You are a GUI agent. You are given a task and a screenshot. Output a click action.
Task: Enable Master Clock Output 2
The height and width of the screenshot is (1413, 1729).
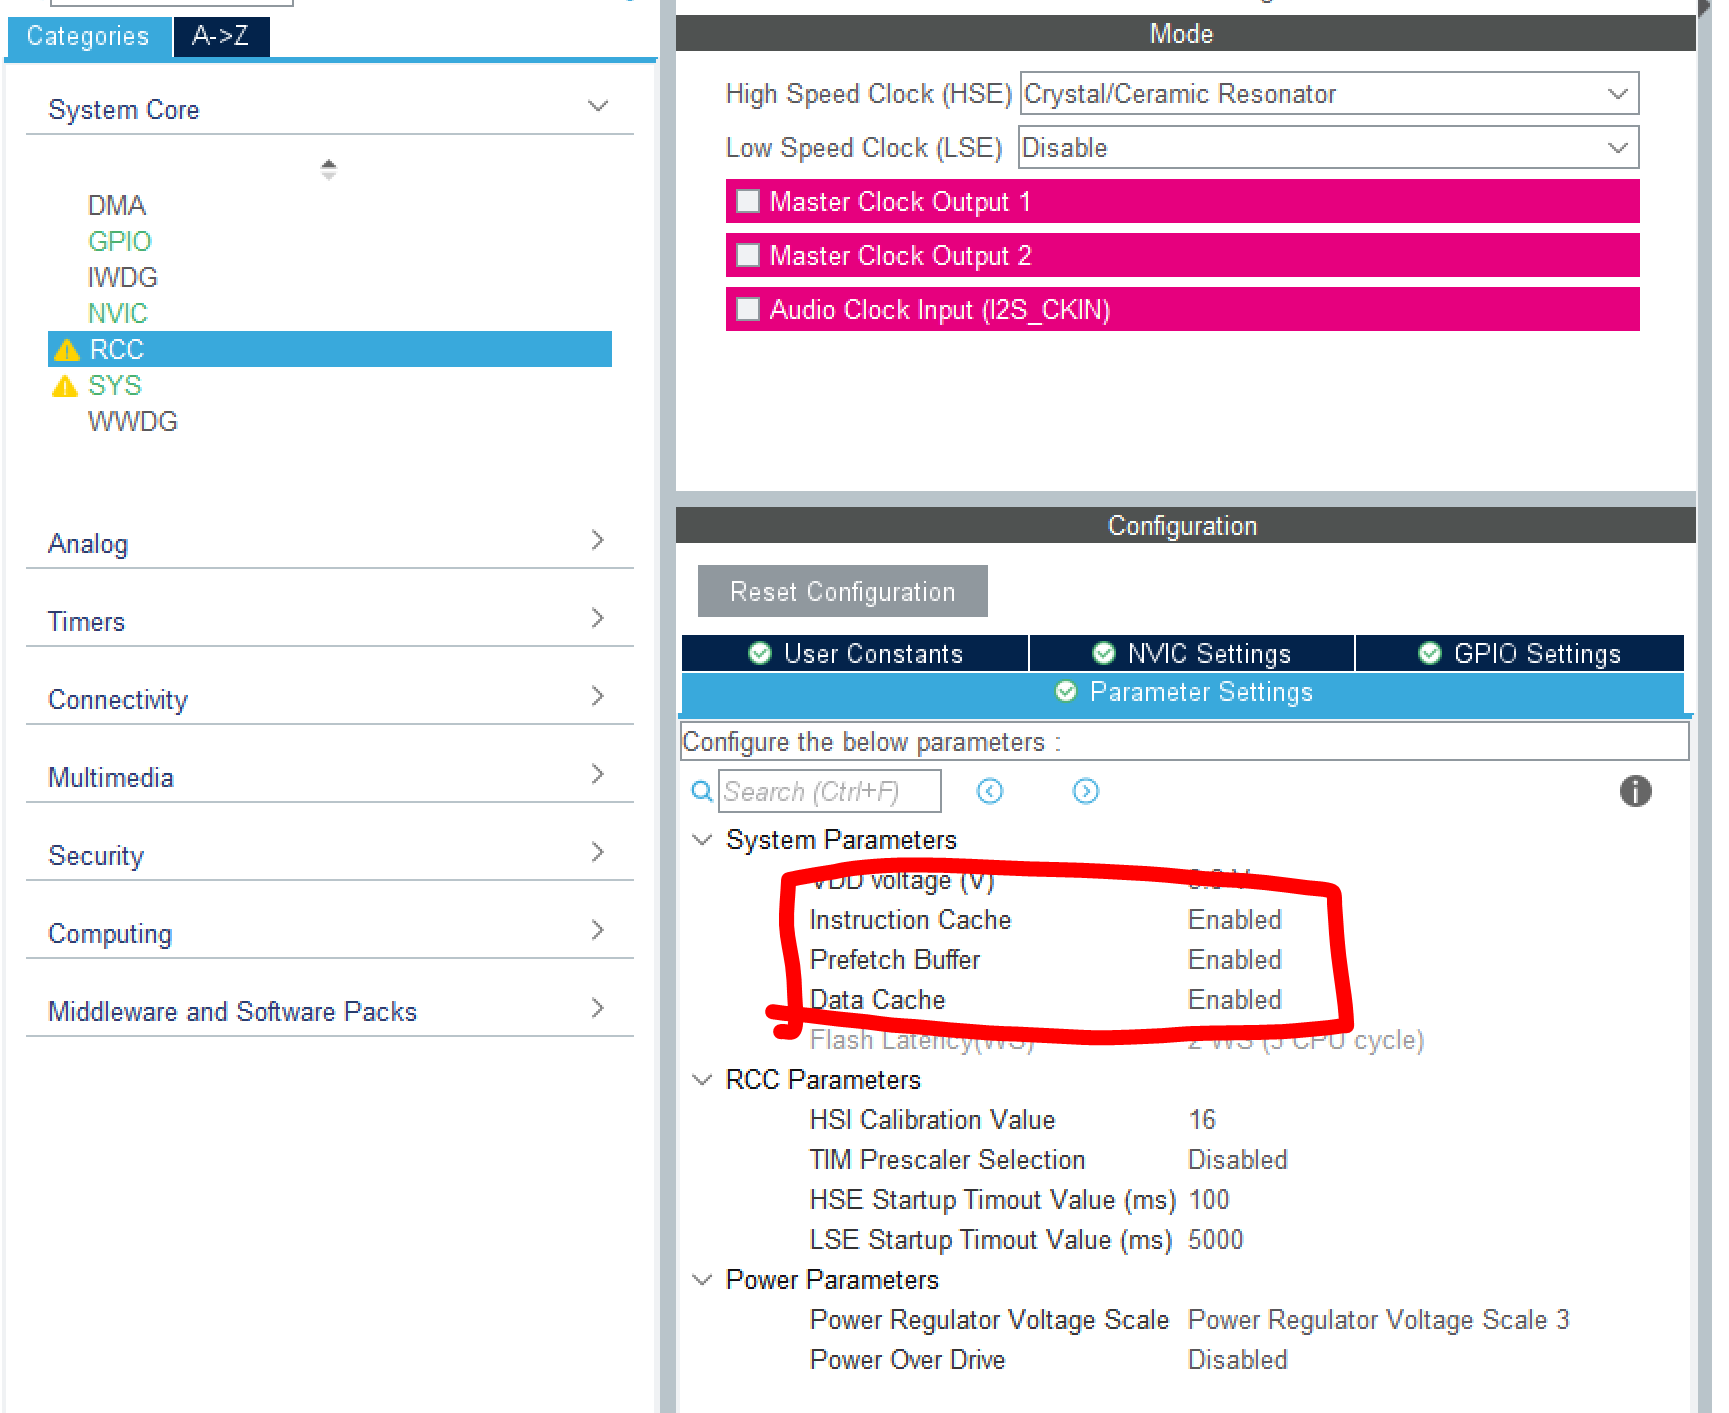(x=747, y=255)
